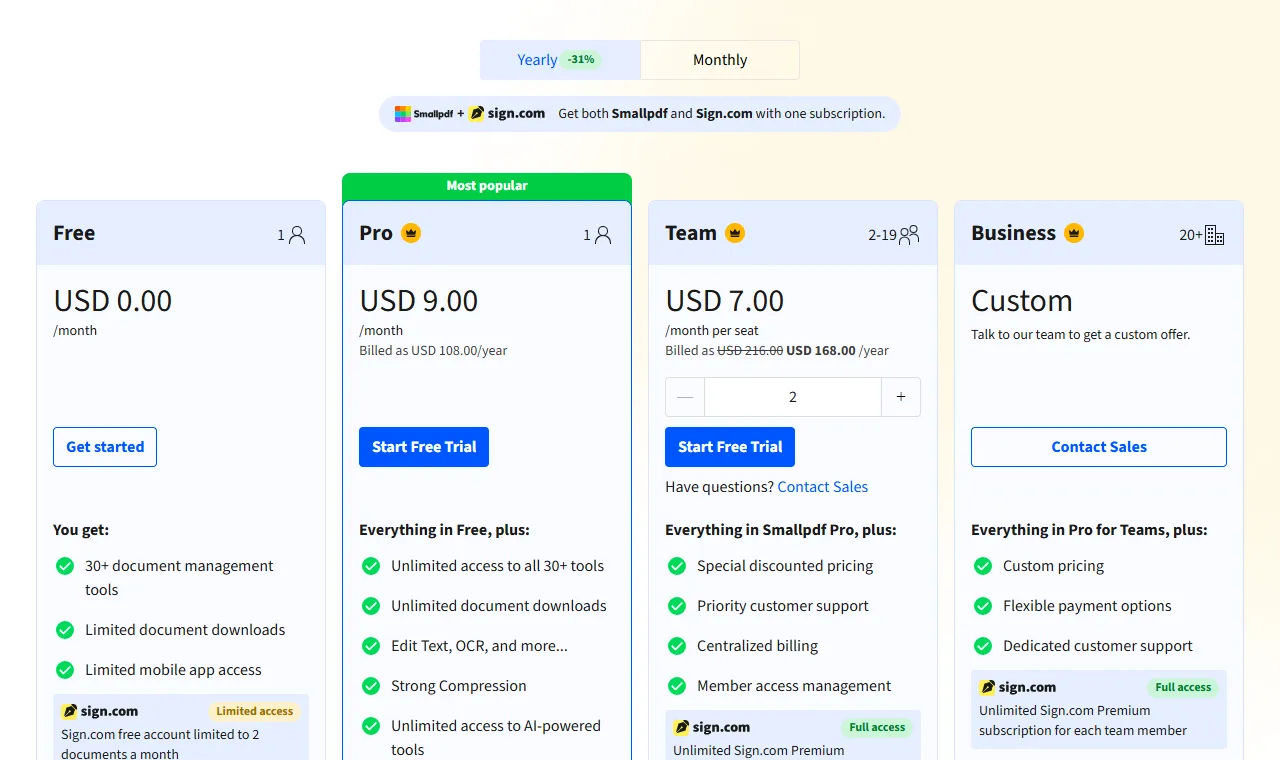The width and height of the screenshot is (1280, 760).
Task: Click the single-user icon on Free plan
Action: [296, 235]
